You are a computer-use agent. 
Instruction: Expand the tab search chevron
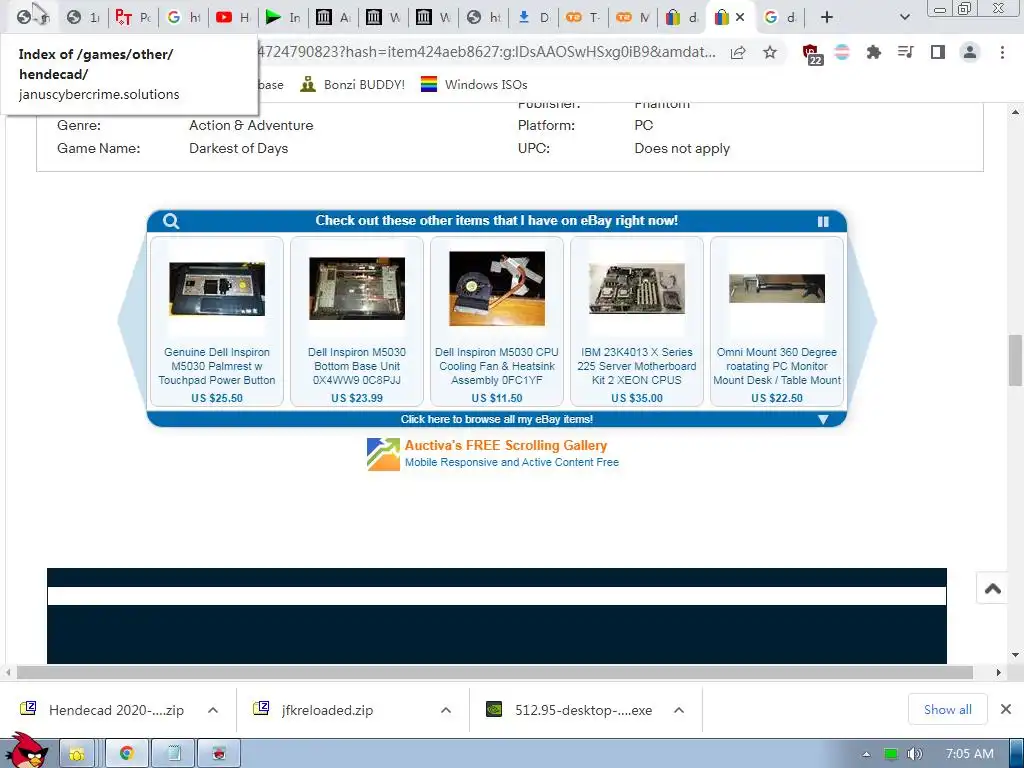(904, 18)
